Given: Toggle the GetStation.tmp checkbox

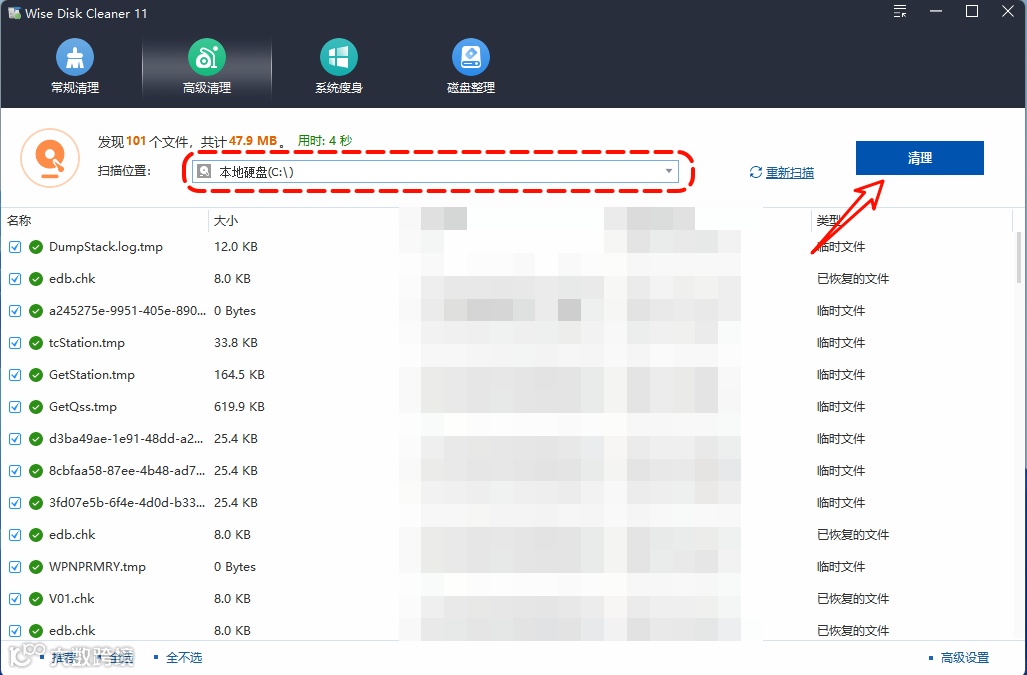Looking at the screenshot, I should [15, 375].
